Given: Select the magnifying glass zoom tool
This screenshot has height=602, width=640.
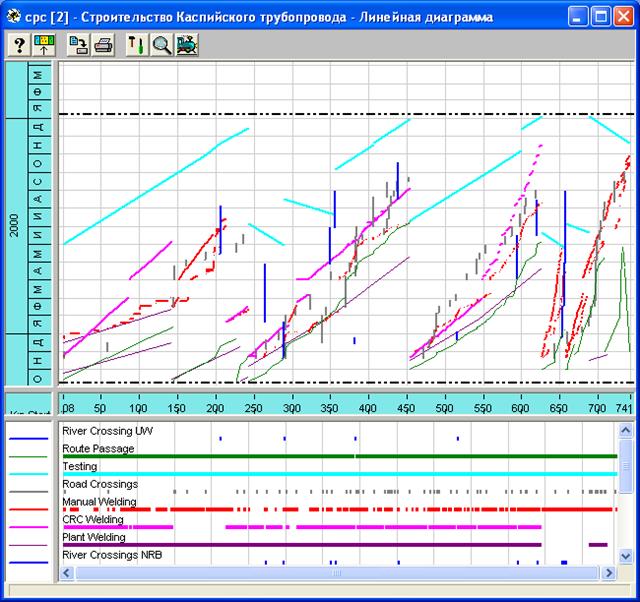Looking at the screenshot, I should point(160,45).
